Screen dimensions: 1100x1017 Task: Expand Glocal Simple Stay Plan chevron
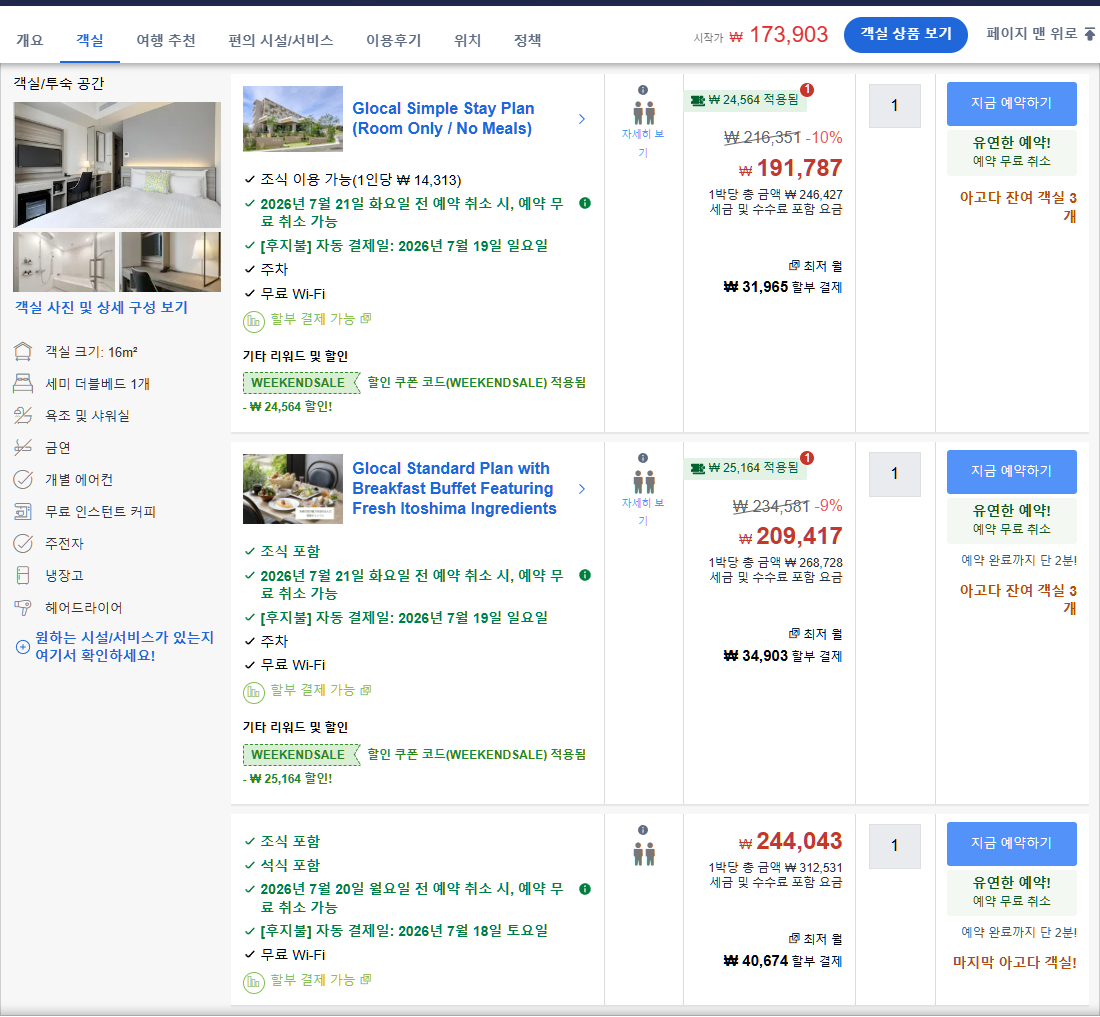pos(582,119)
